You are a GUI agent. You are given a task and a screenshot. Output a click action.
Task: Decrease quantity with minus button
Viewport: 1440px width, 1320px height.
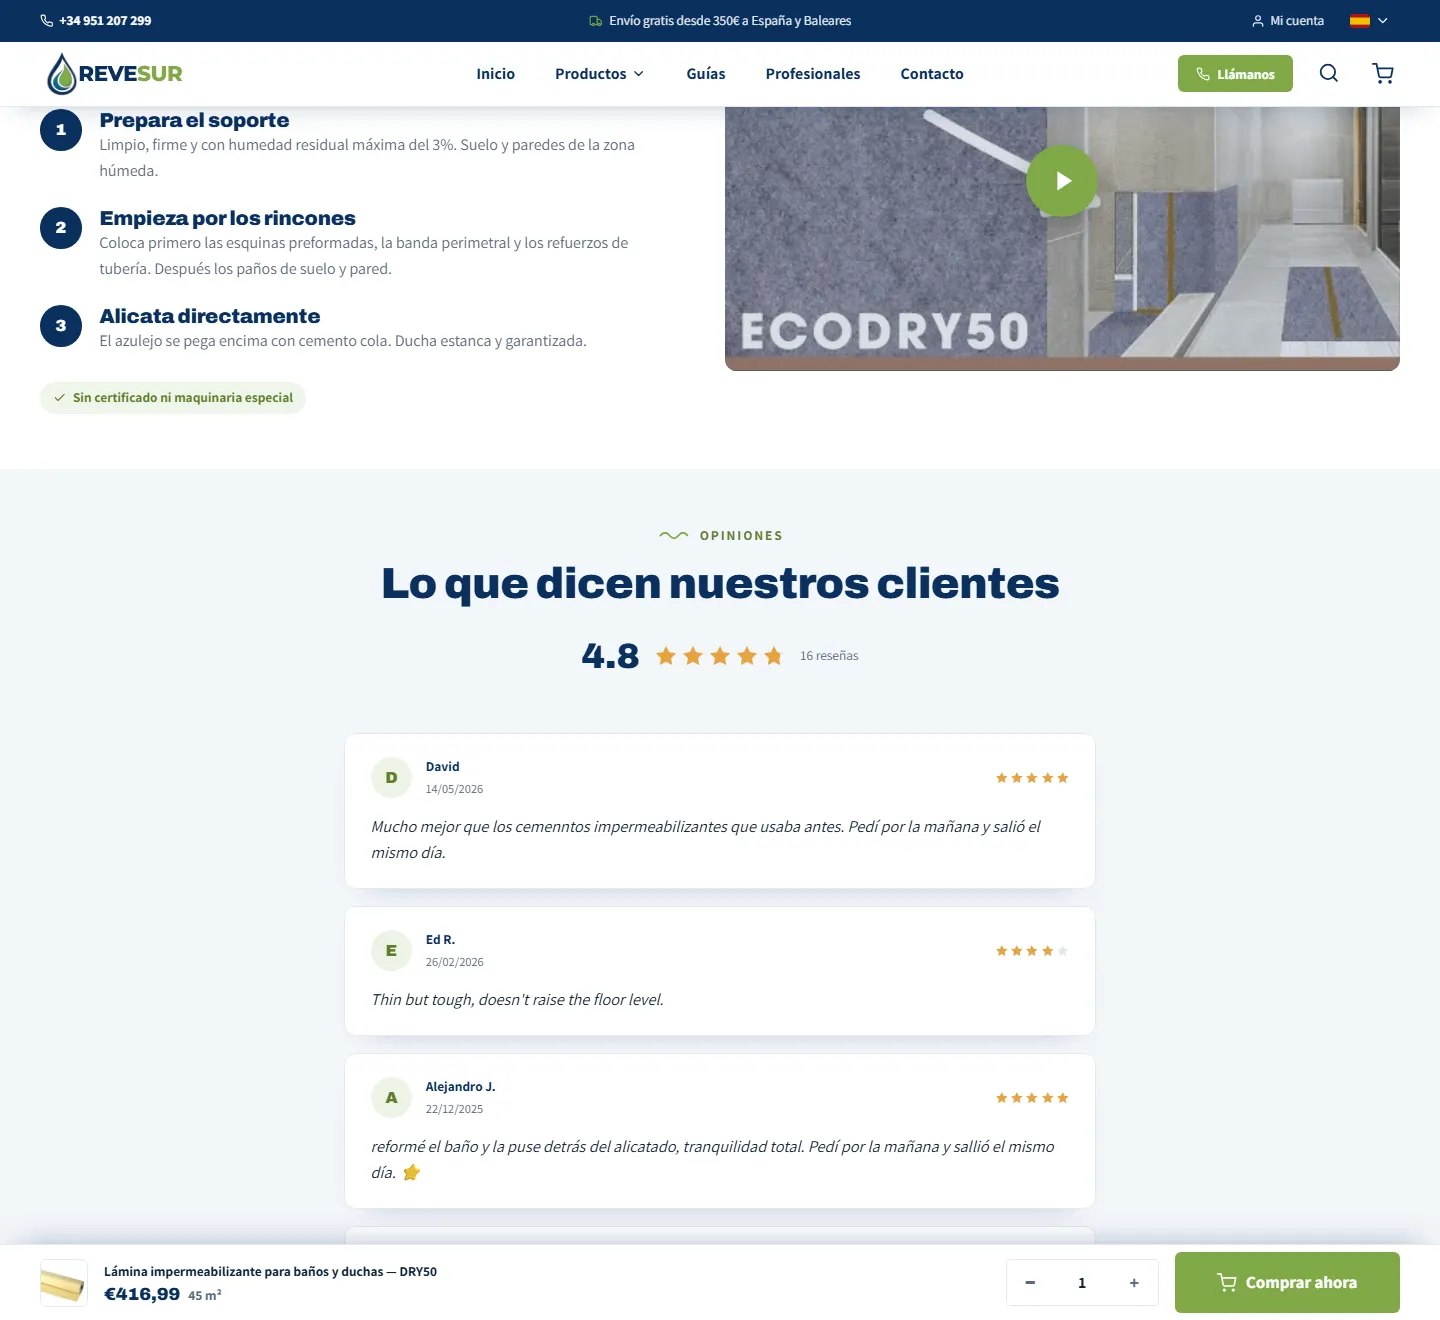pos(1030,1283)
